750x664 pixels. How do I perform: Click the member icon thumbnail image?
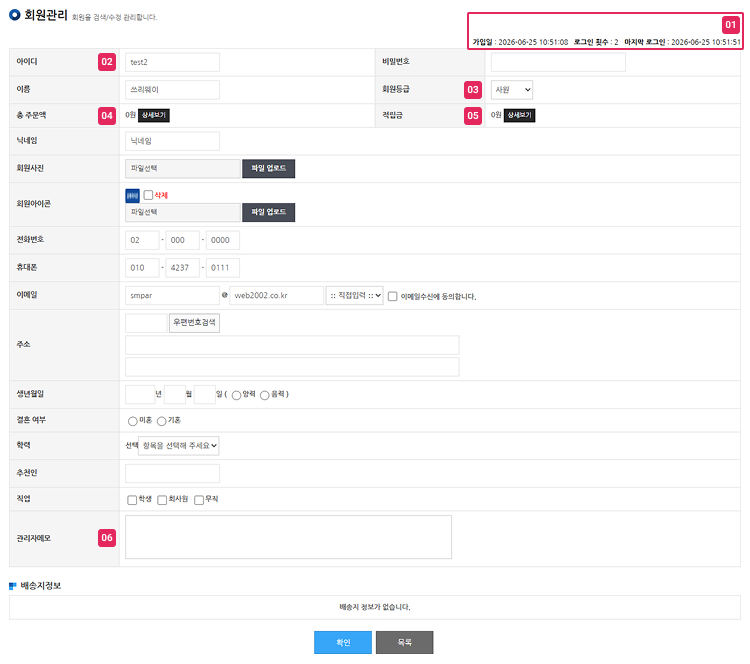coord(132,196)
